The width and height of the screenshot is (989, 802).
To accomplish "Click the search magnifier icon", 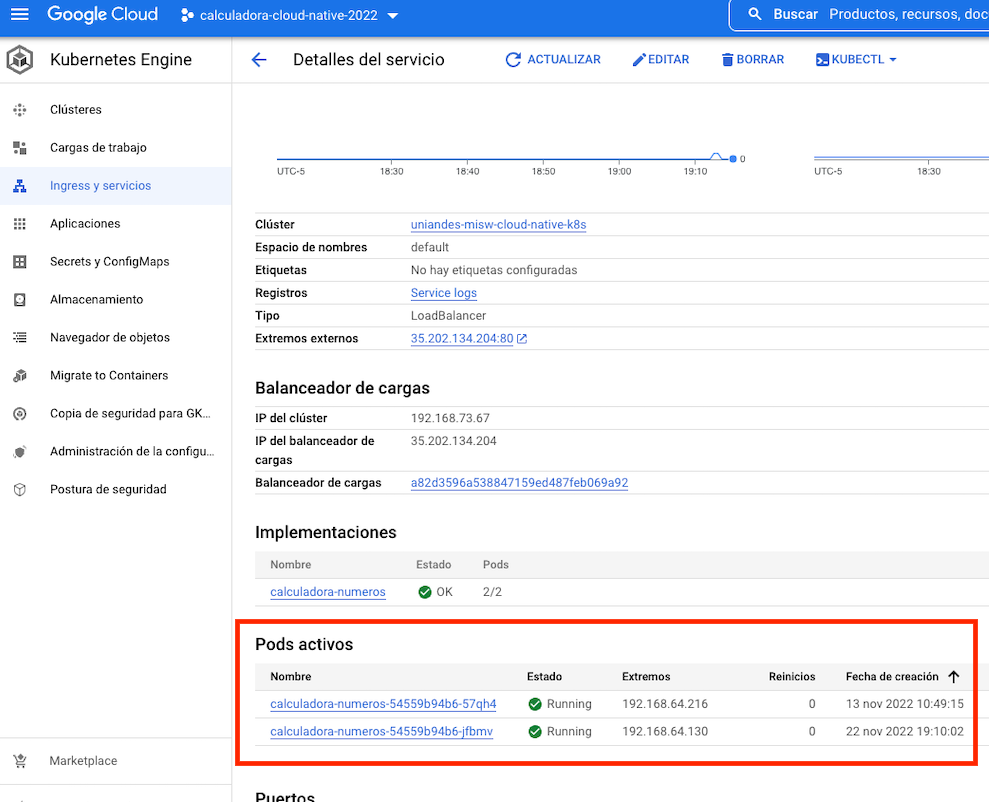I will 754,14.
